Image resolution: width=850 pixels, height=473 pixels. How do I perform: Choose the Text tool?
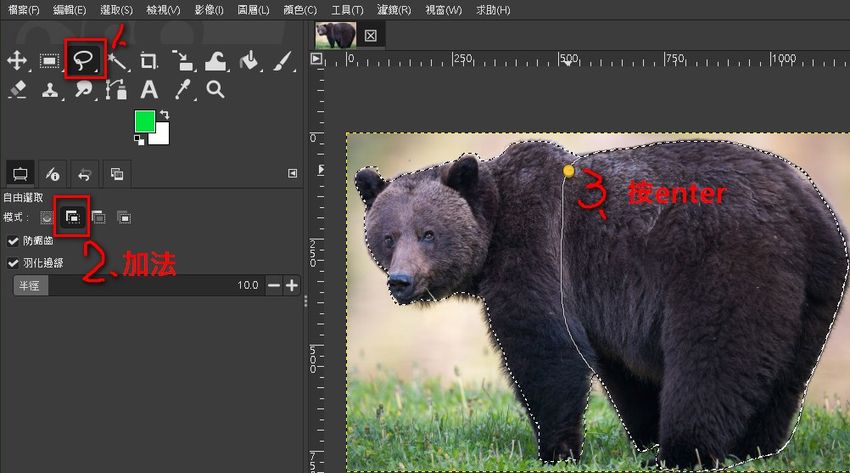coord(149,90)
